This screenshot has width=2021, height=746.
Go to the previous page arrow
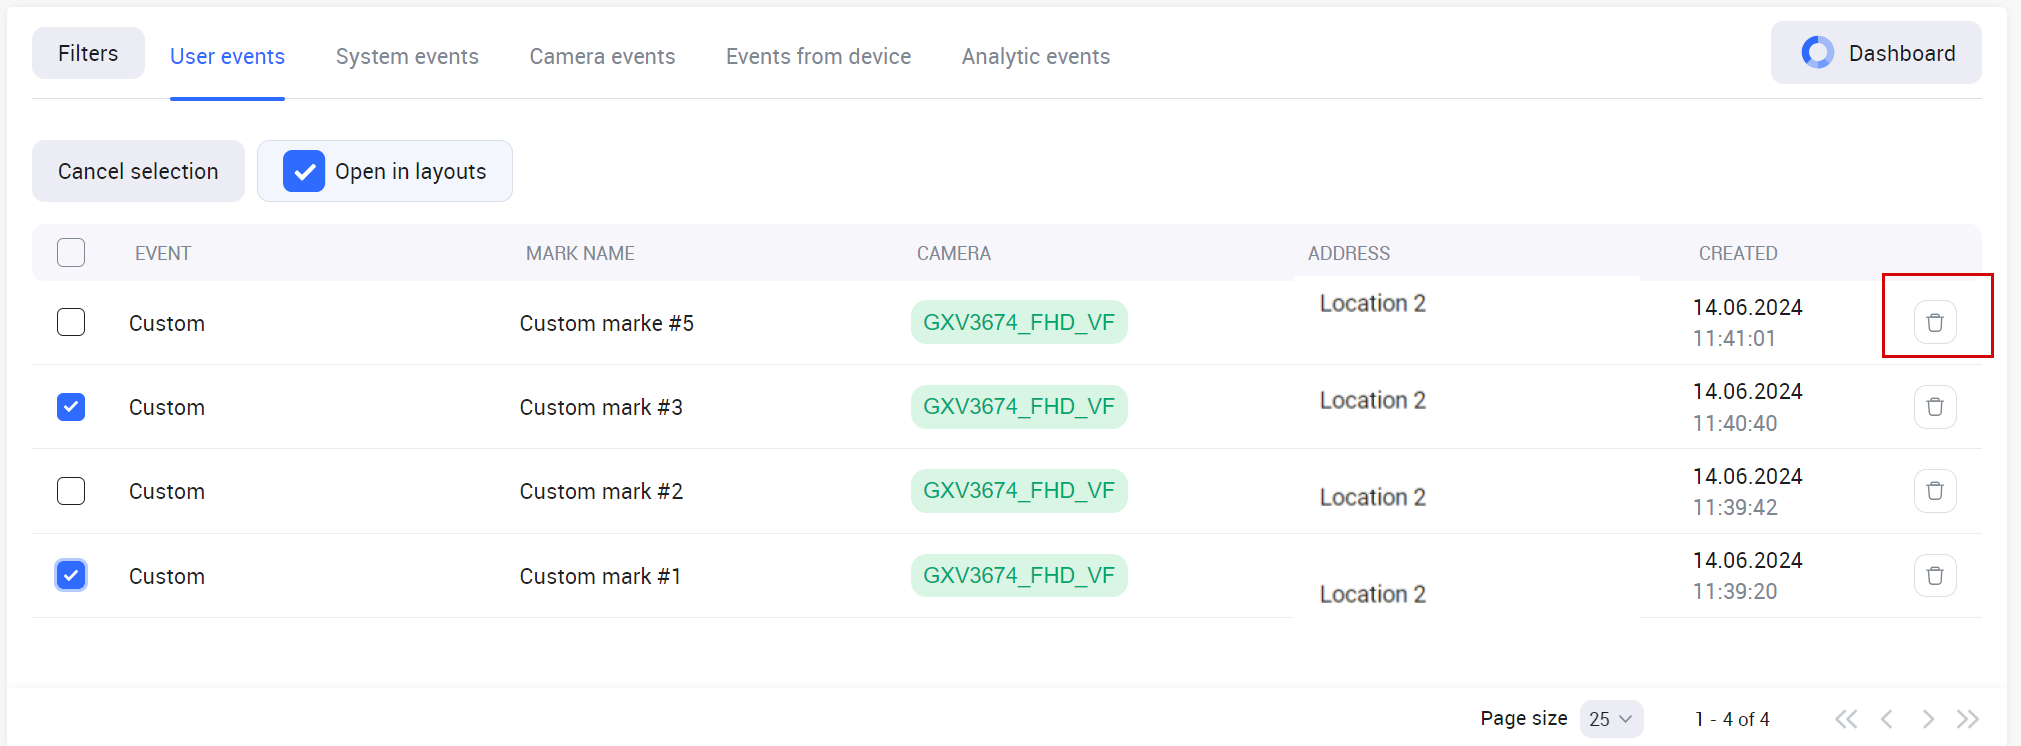[1887, 719]
